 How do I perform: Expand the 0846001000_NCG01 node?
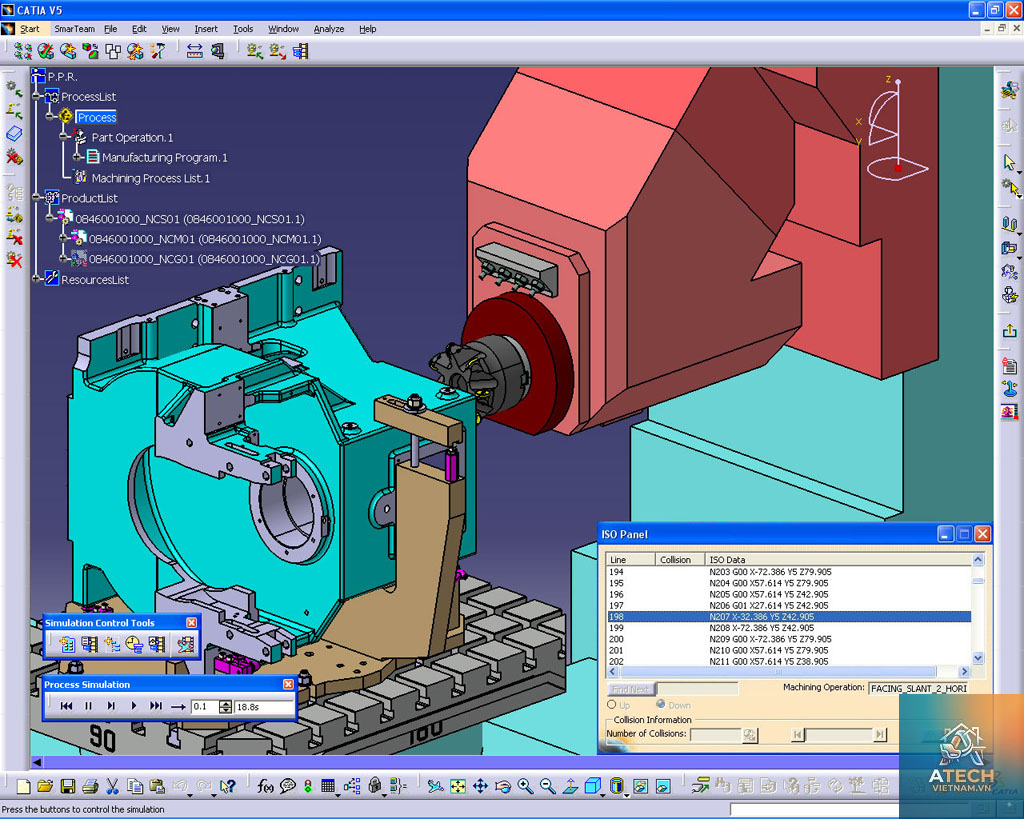(63, 259)
